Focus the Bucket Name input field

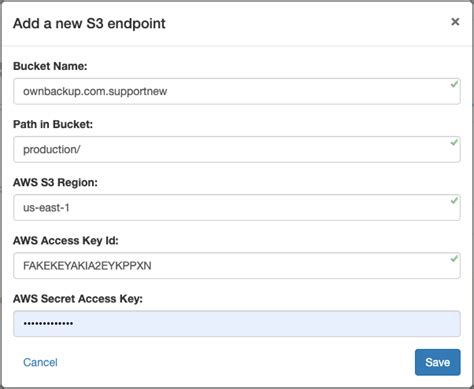[x=237, y=91]
